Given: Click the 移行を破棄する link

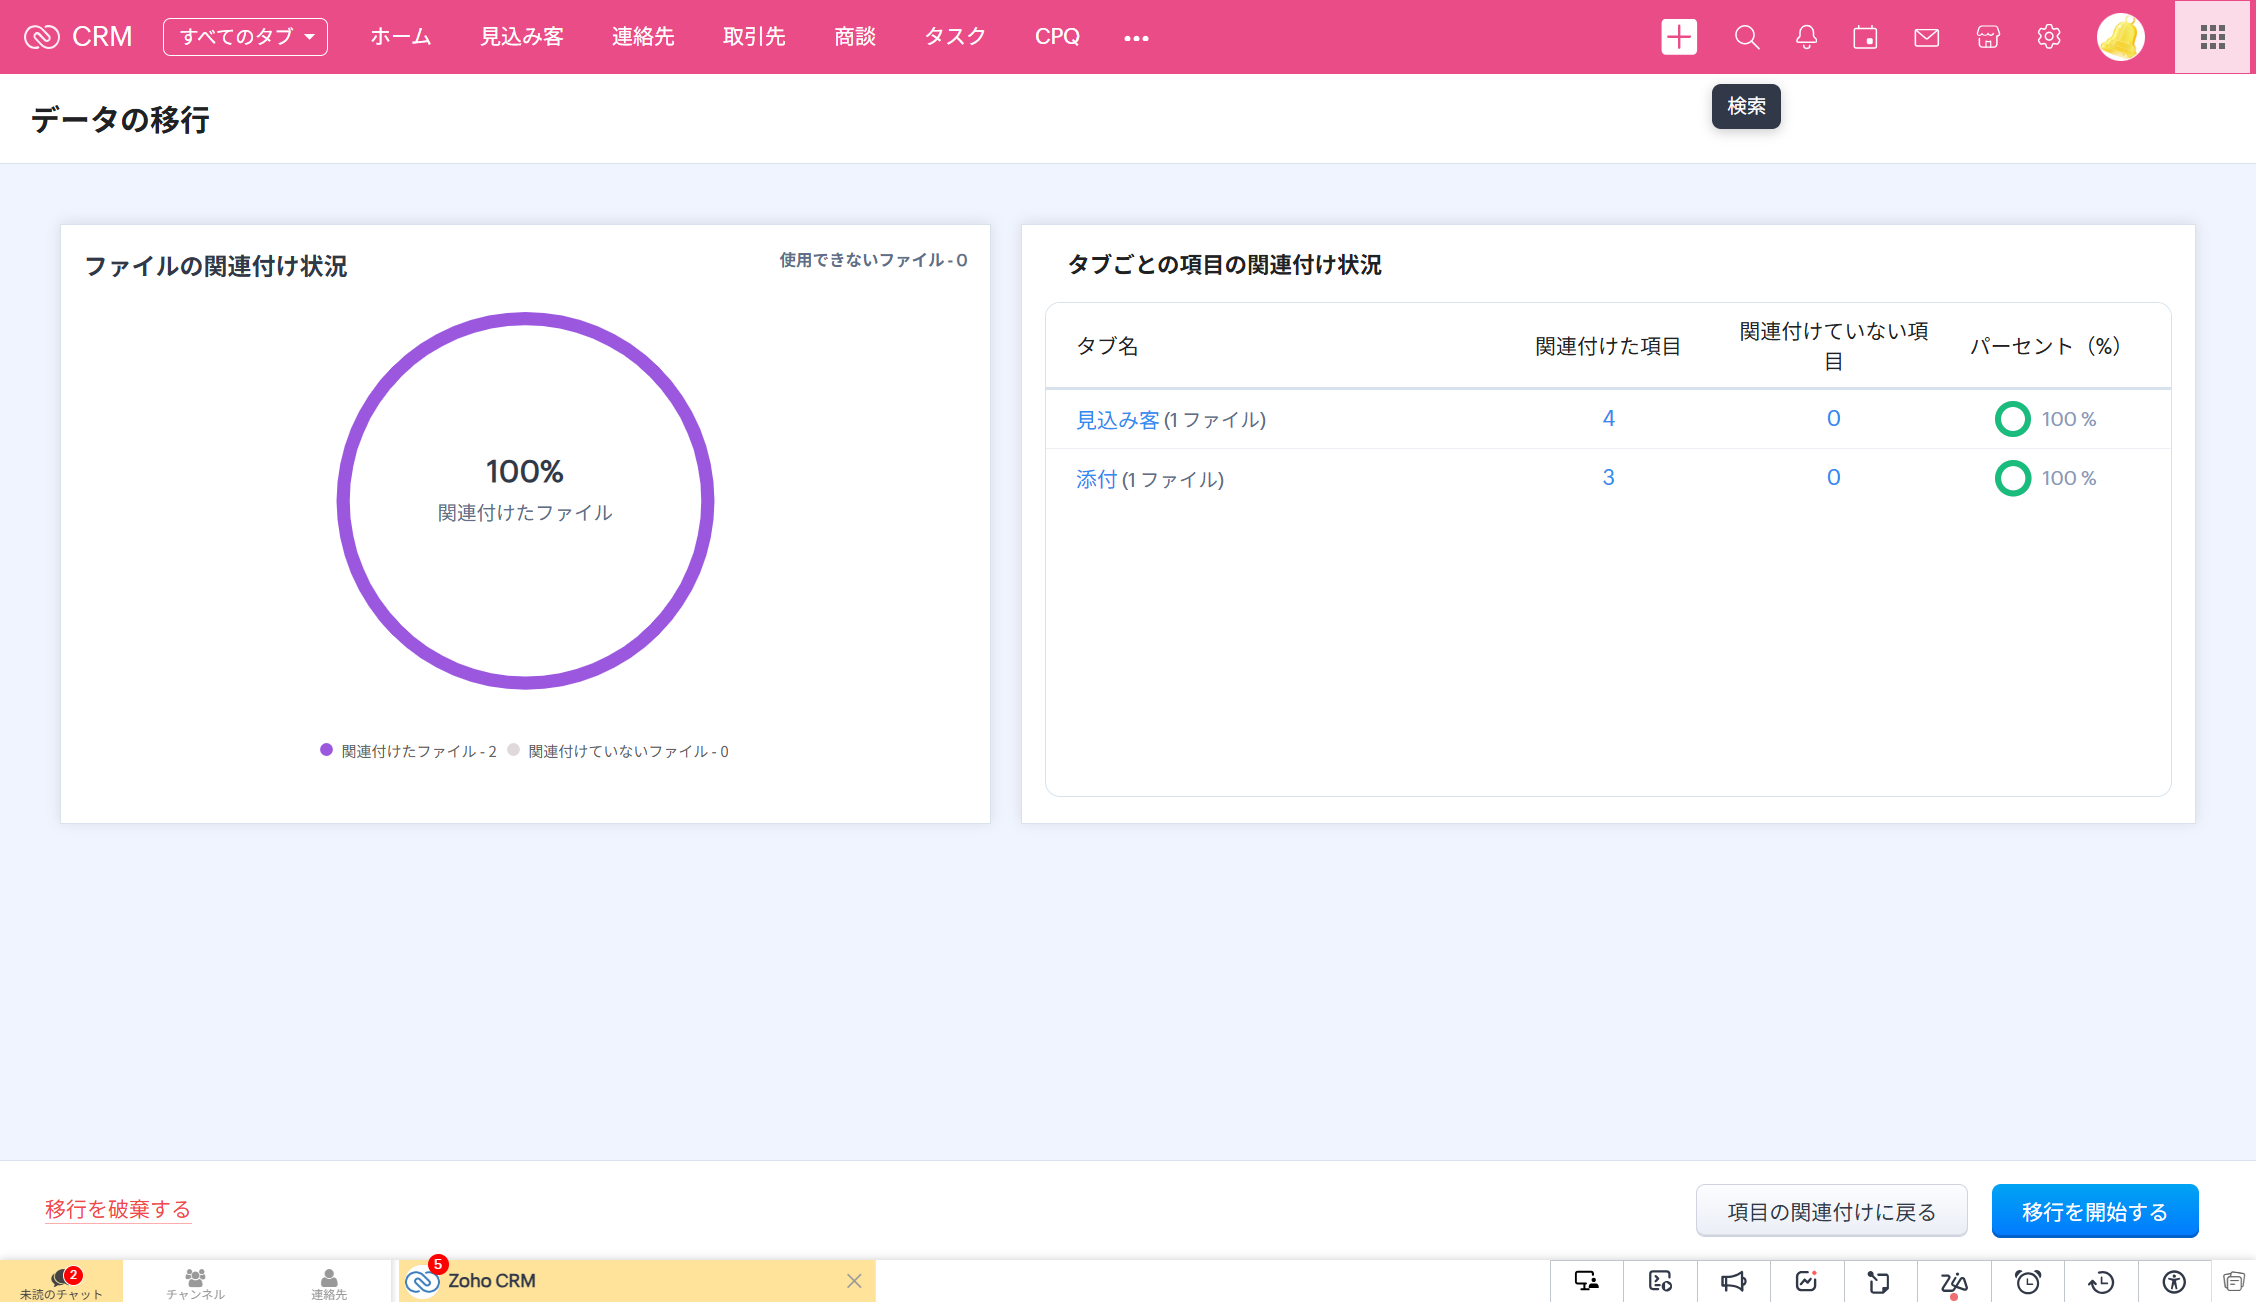Looking at the screenshot, I should click(118, 1209).
